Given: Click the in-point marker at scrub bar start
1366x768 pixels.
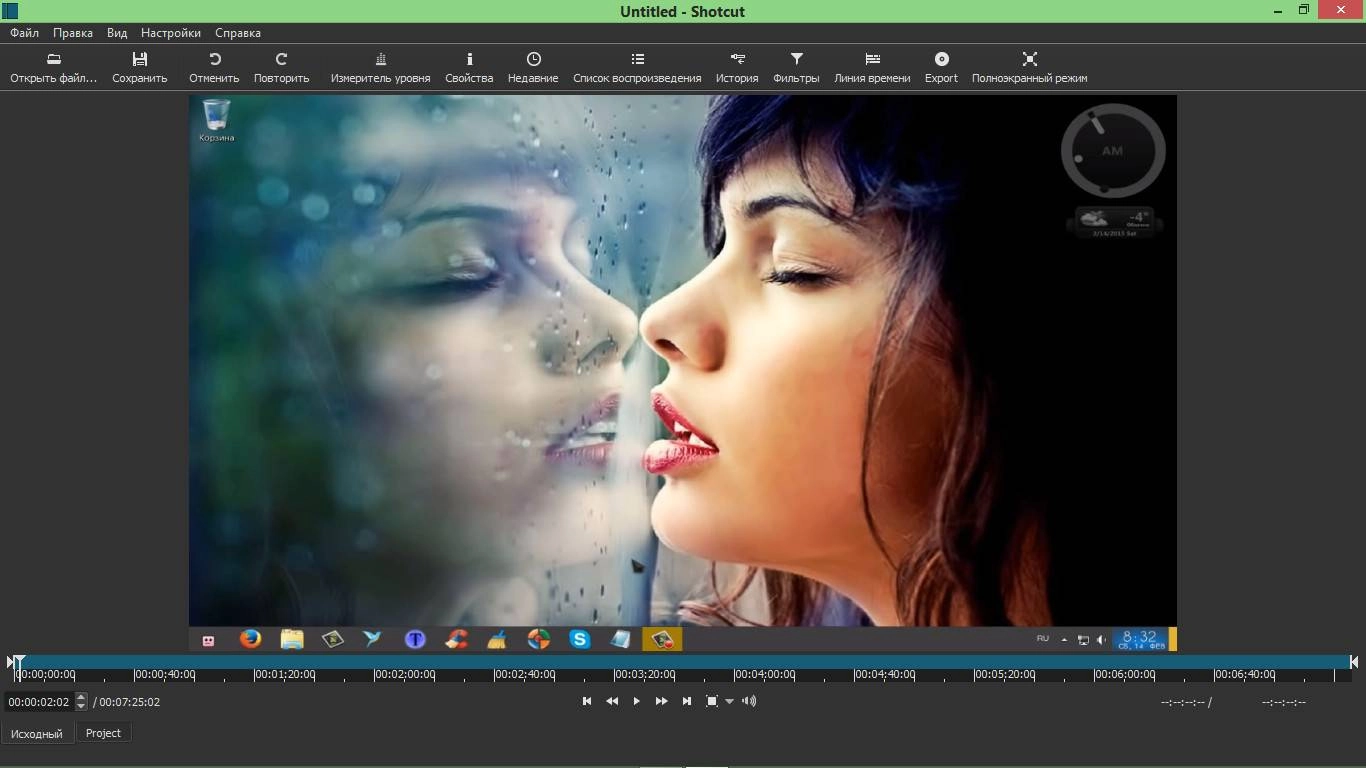Looking at the screenshot, I should pyautogui.click(x=10, y=662).
